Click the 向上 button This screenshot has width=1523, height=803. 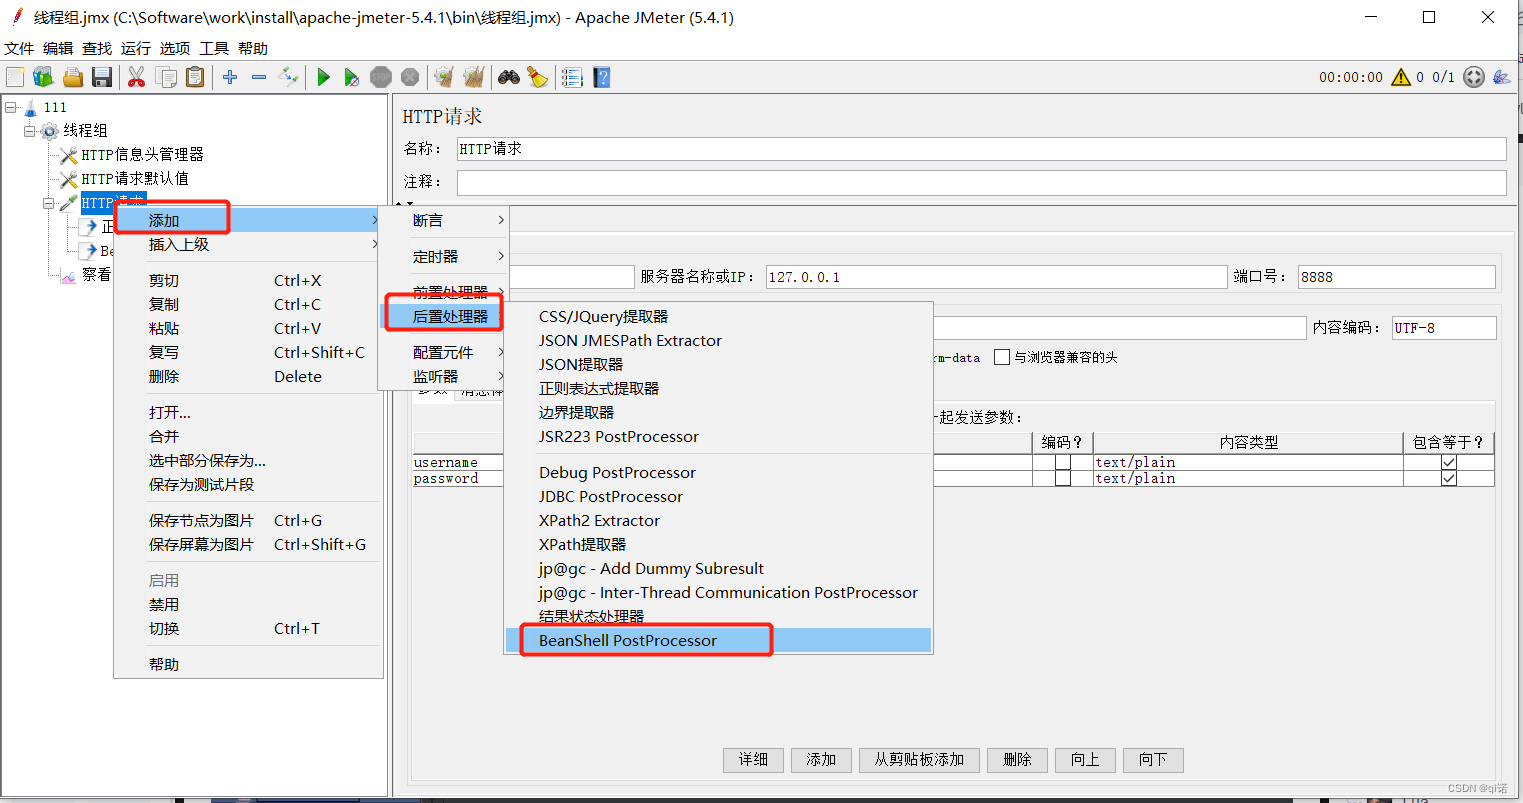click(x=1085, y=760)
